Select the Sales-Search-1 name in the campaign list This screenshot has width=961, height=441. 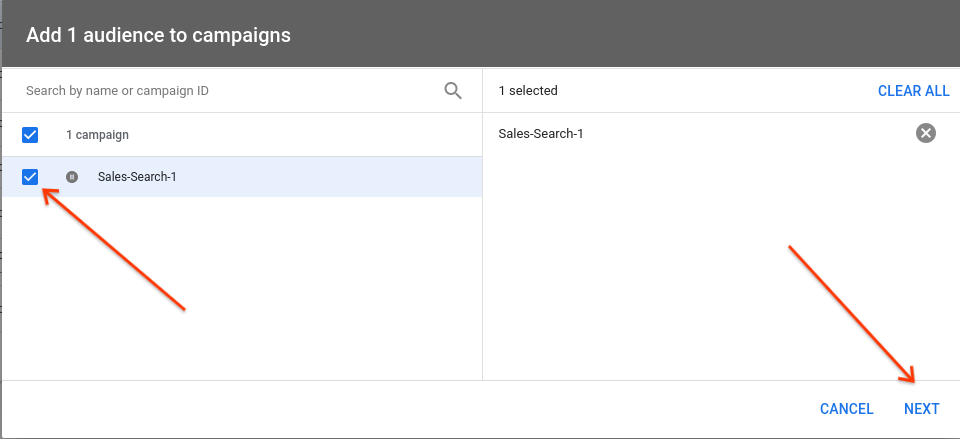[137, 177]
